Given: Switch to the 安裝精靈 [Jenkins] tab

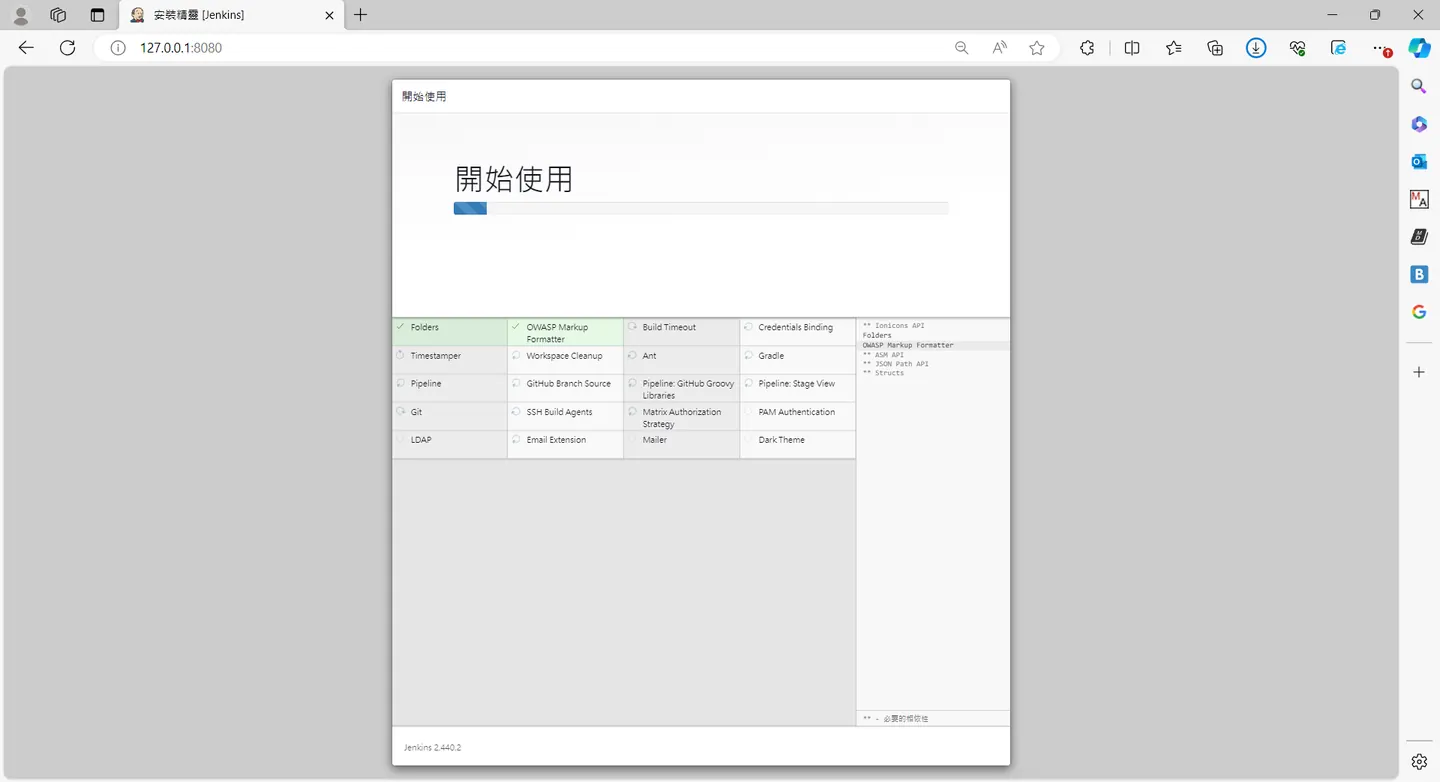Looking at the screenshot, I should point(232,15).
